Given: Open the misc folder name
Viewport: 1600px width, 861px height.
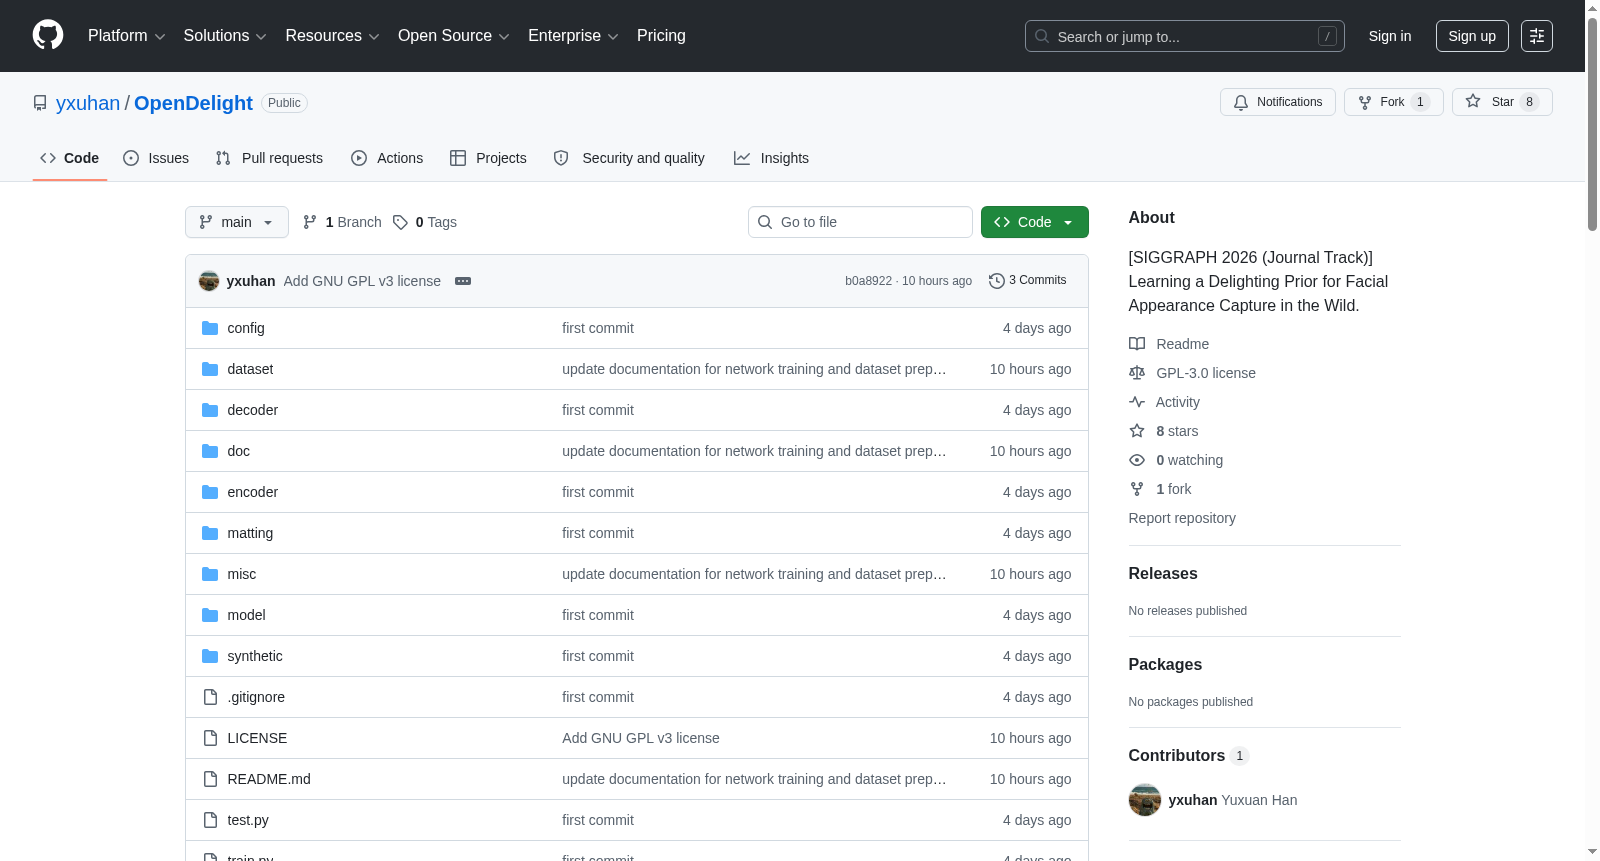Looking at the screenshot, I should click(242, 574).
